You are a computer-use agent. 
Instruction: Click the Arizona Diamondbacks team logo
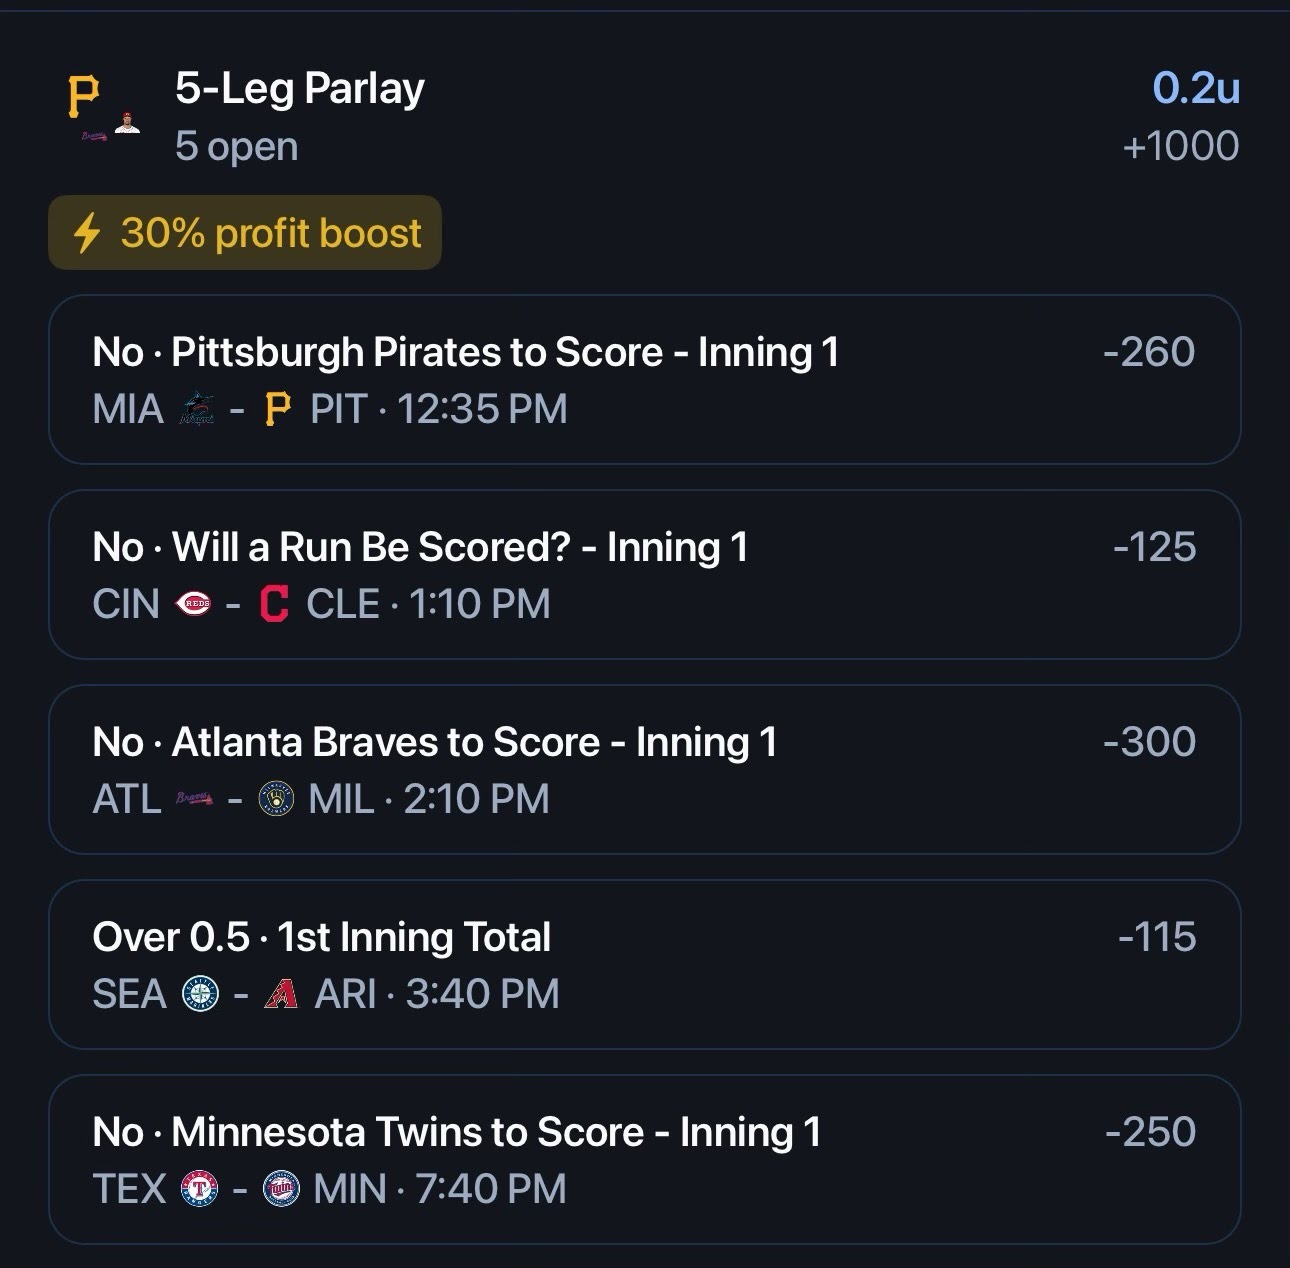coord(282,994)
